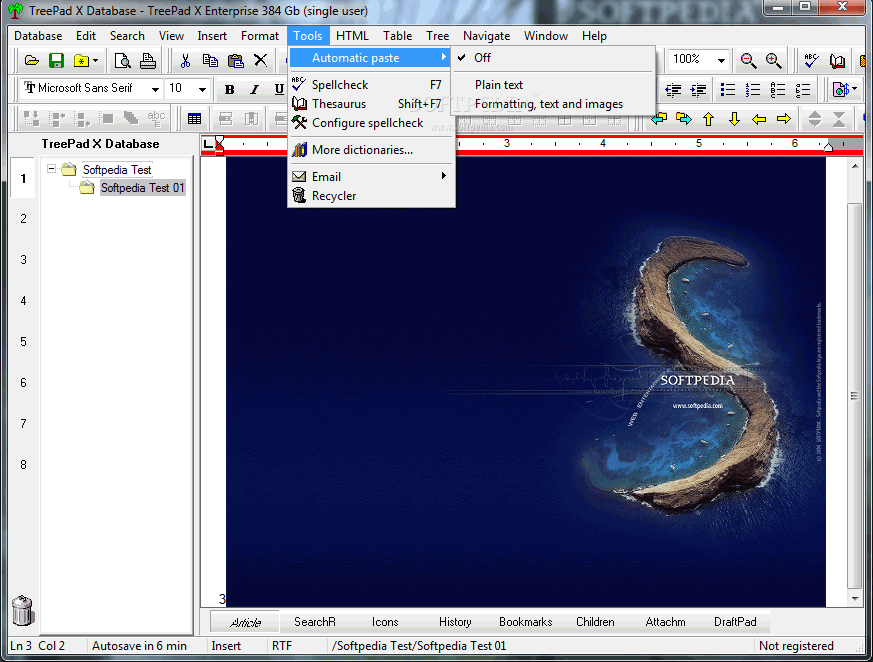Zoom out with the minus magnifier
The height and width of the screenshot is (662, 873).
click(x=748, y=60)
